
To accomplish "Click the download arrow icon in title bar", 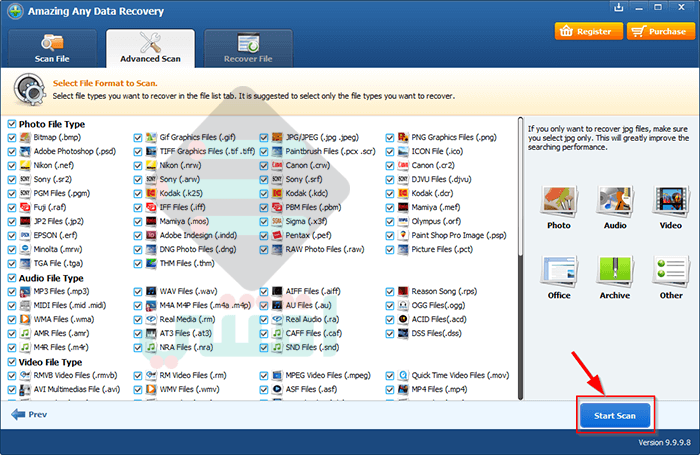I will (x=619, y=7).
